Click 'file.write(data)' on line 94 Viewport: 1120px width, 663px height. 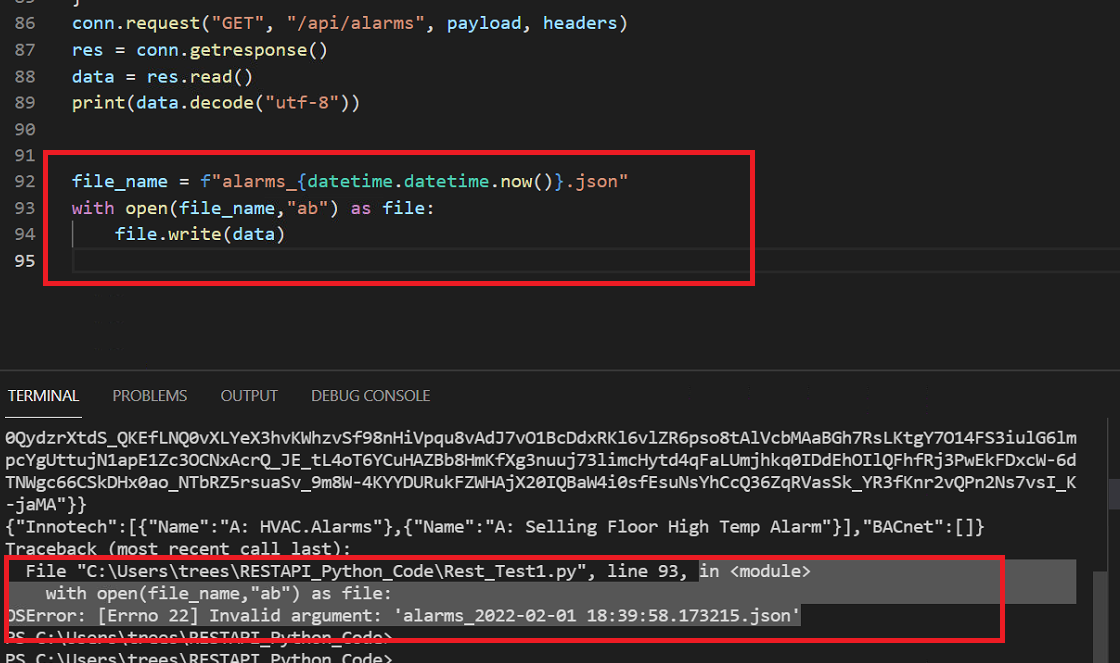point(200,234)
